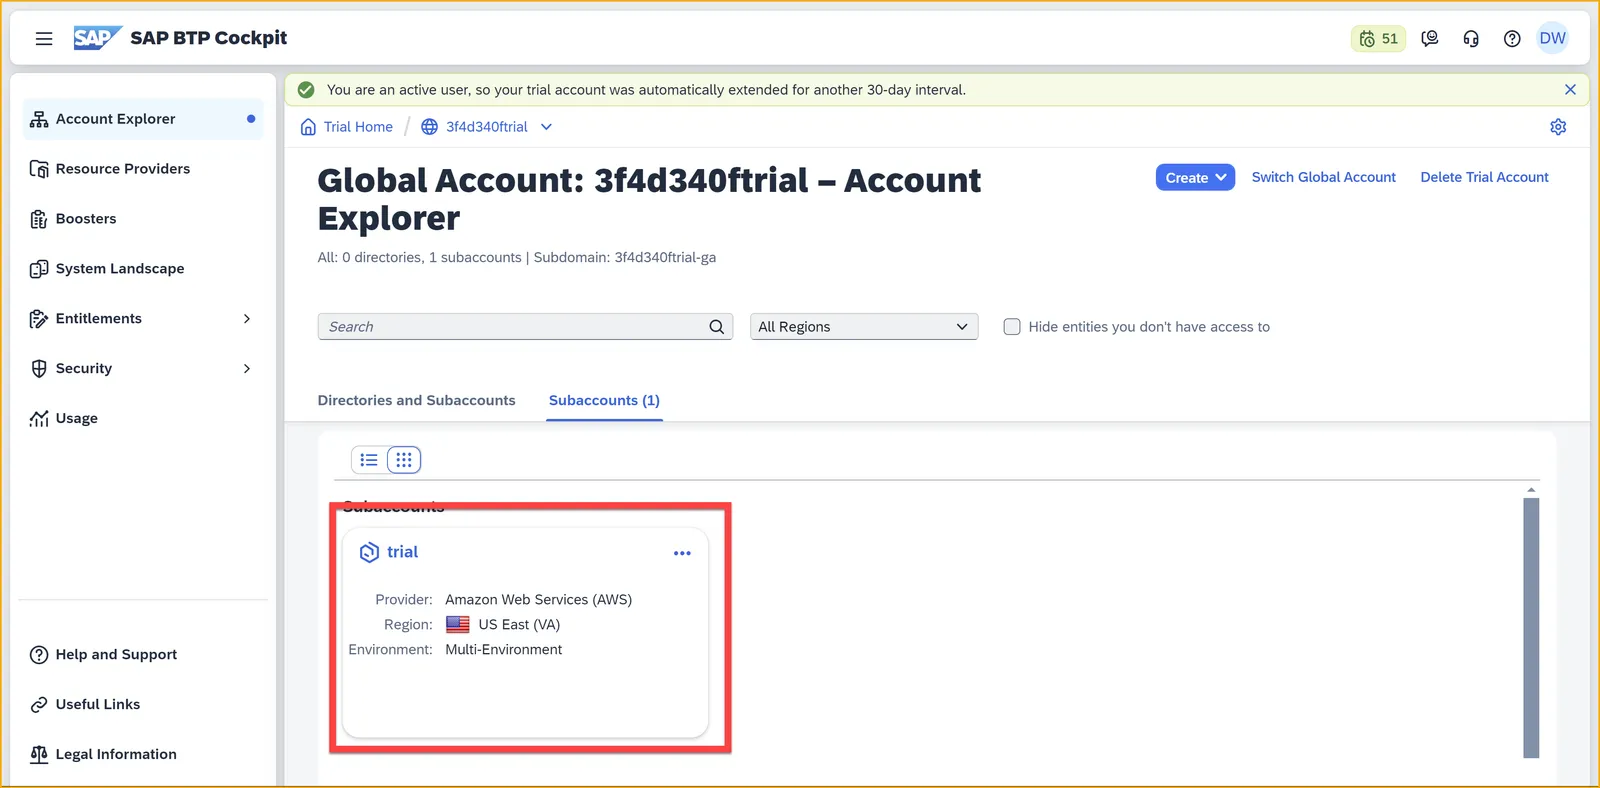This screenshot has height=788, width=1600.
Task: Dismiss the trial extension notification
Action: (1570, 90)
